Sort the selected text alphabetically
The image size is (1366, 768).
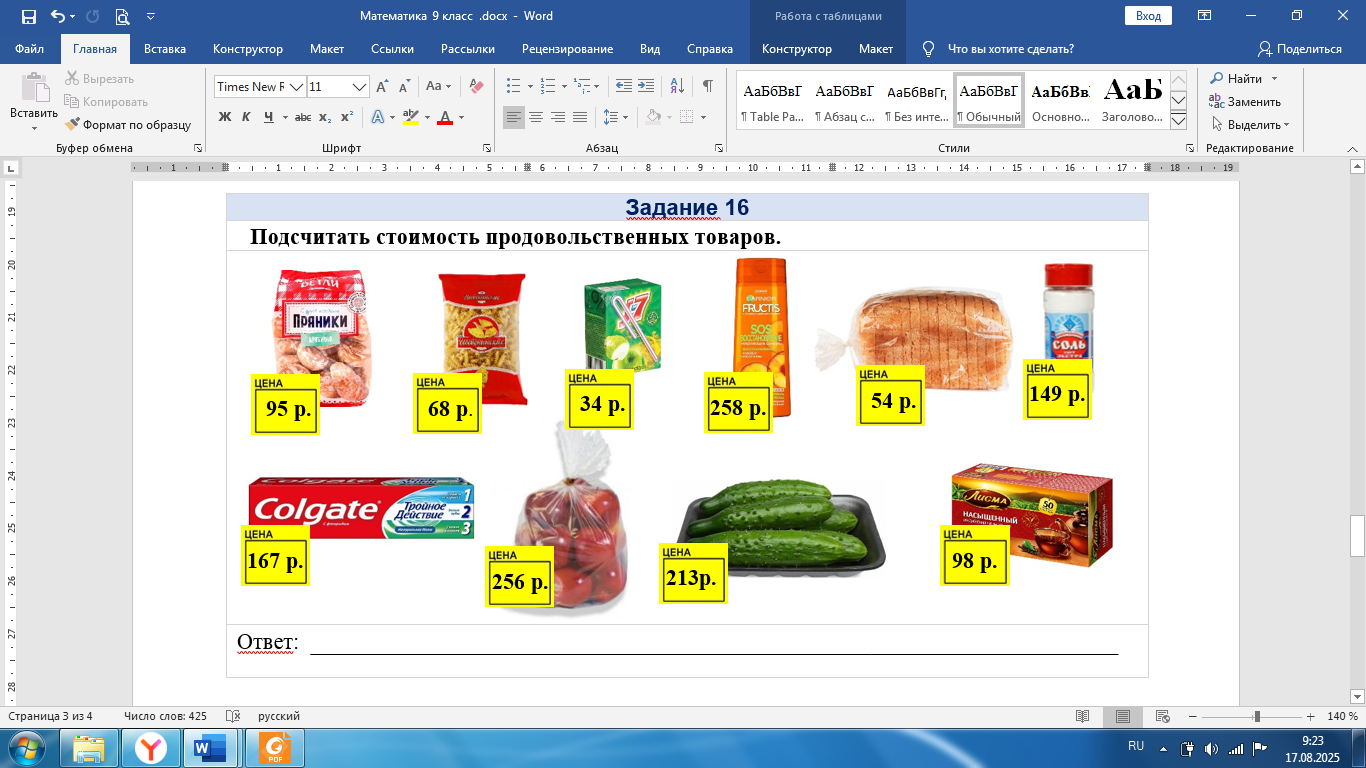click(x=677, y=87)
